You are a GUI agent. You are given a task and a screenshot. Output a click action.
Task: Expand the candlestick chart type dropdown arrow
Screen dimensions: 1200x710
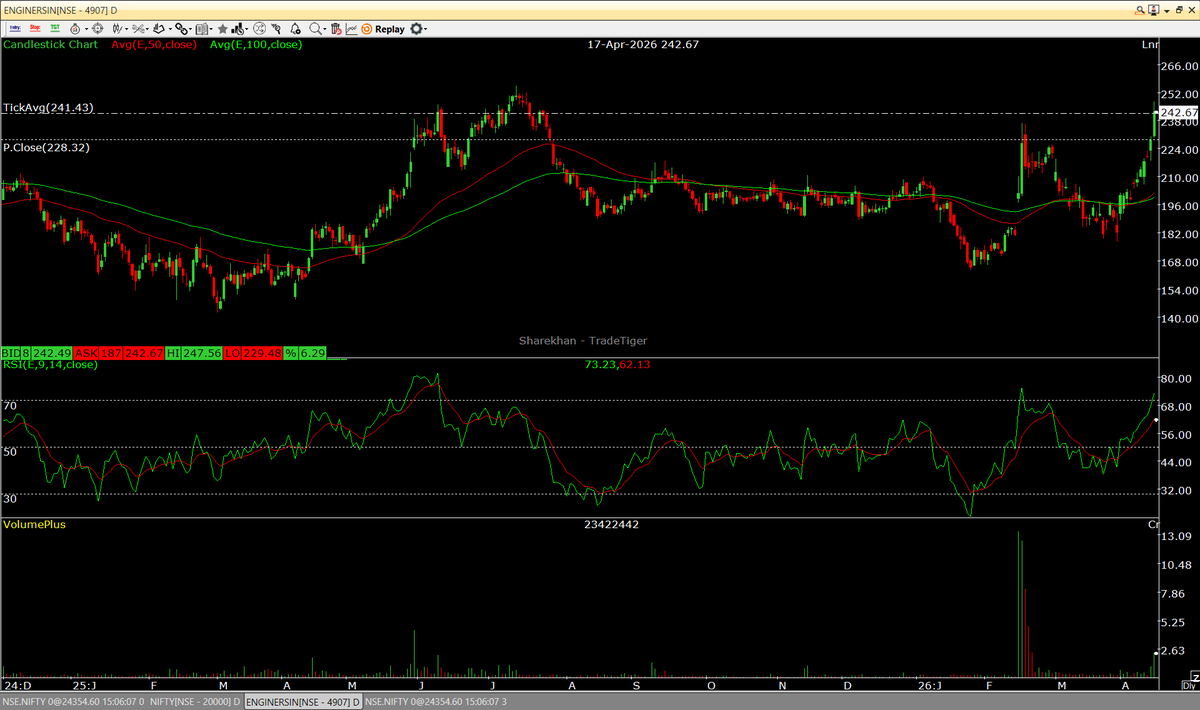(127, 29)
